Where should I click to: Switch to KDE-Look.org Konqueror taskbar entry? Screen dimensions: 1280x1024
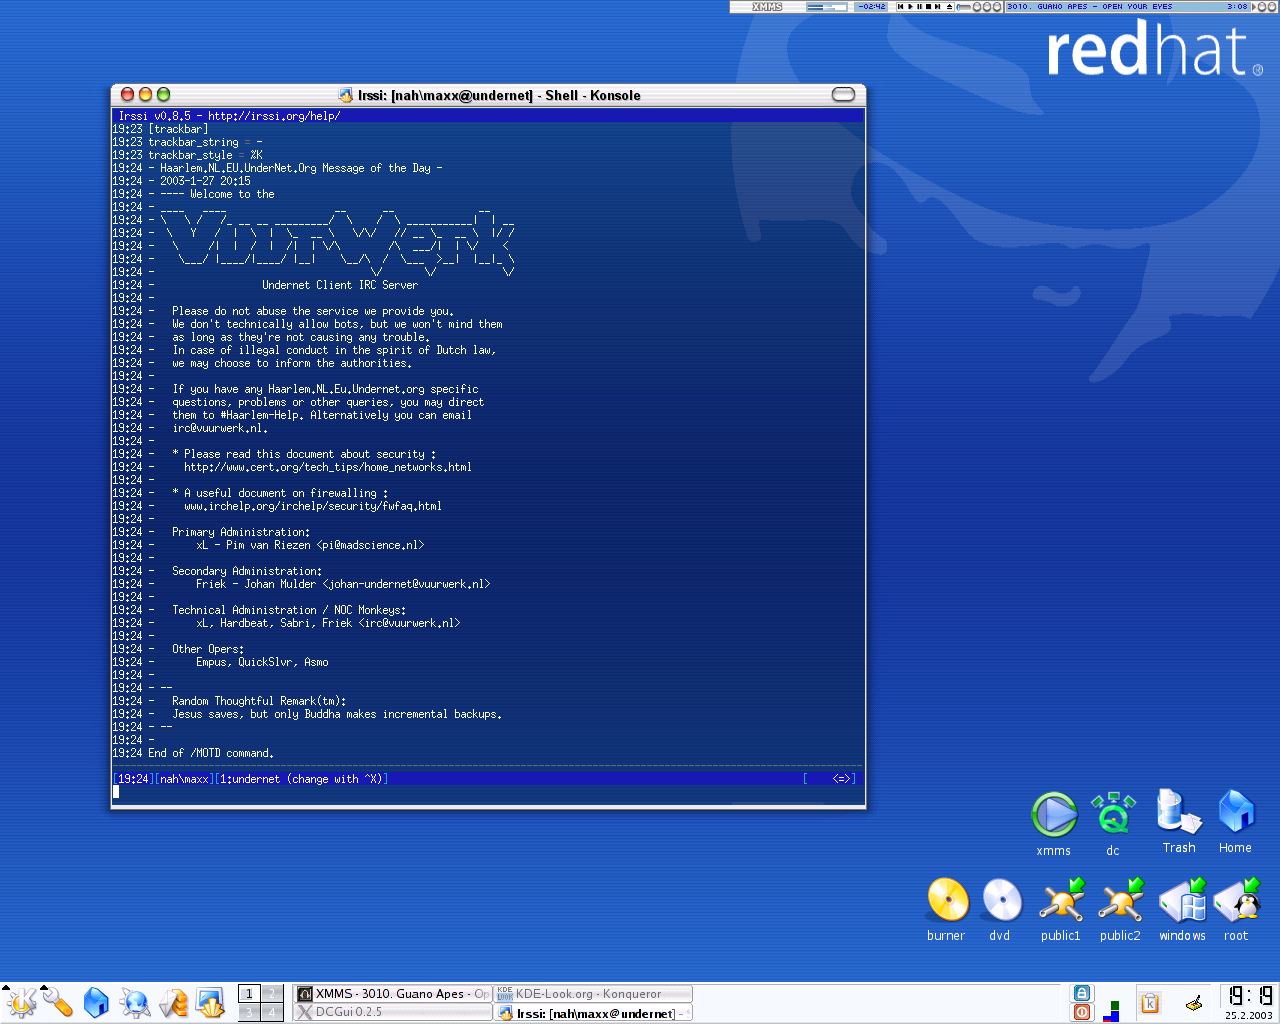pos(594,994)
